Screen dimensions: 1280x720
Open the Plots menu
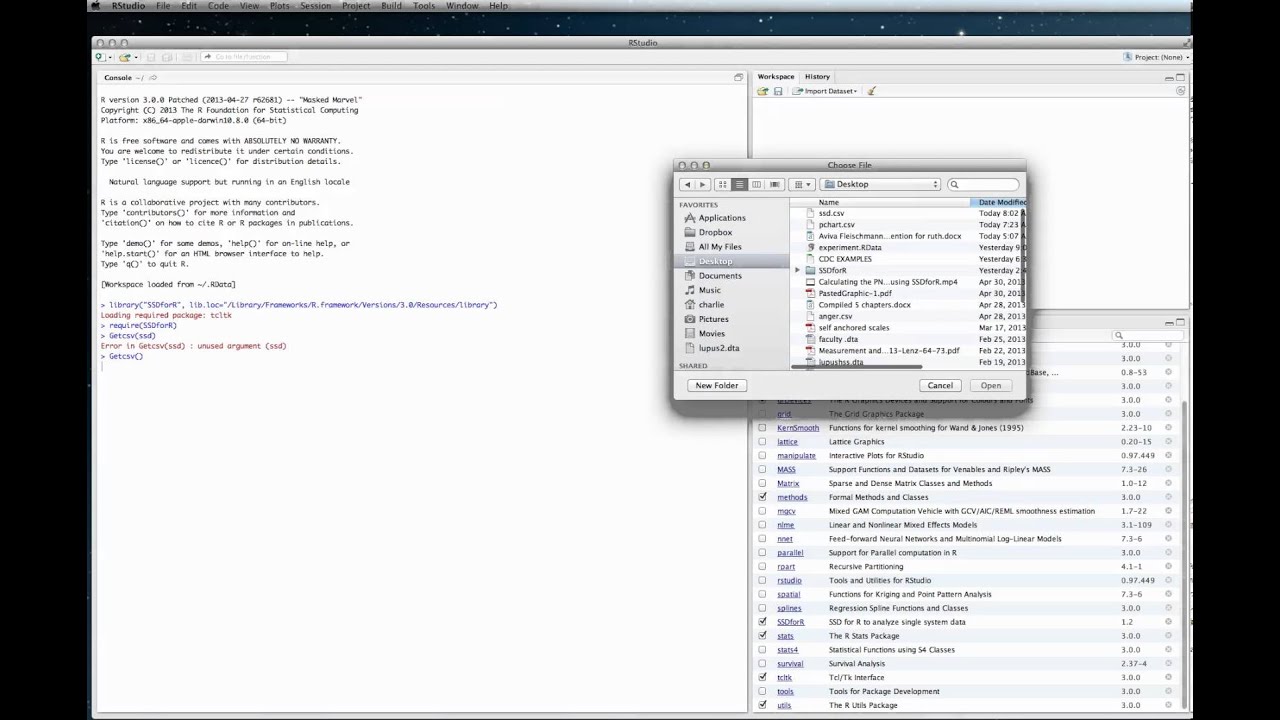280,6
